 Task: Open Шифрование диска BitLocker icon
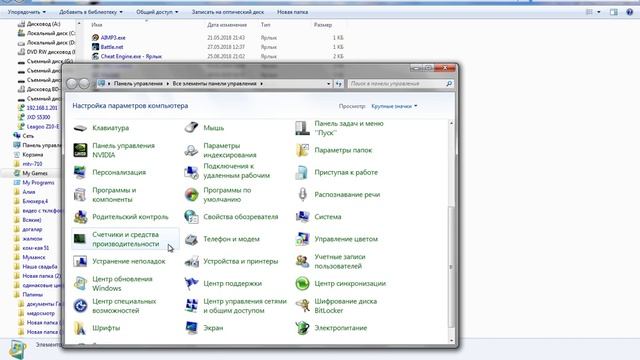tap(302, 306)
